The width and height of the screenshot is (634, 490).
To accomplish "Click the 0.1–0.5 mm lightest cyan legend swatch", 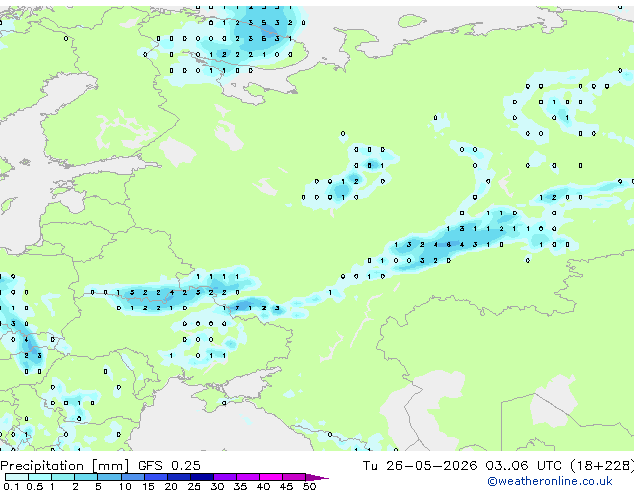I will click(17, 477).
